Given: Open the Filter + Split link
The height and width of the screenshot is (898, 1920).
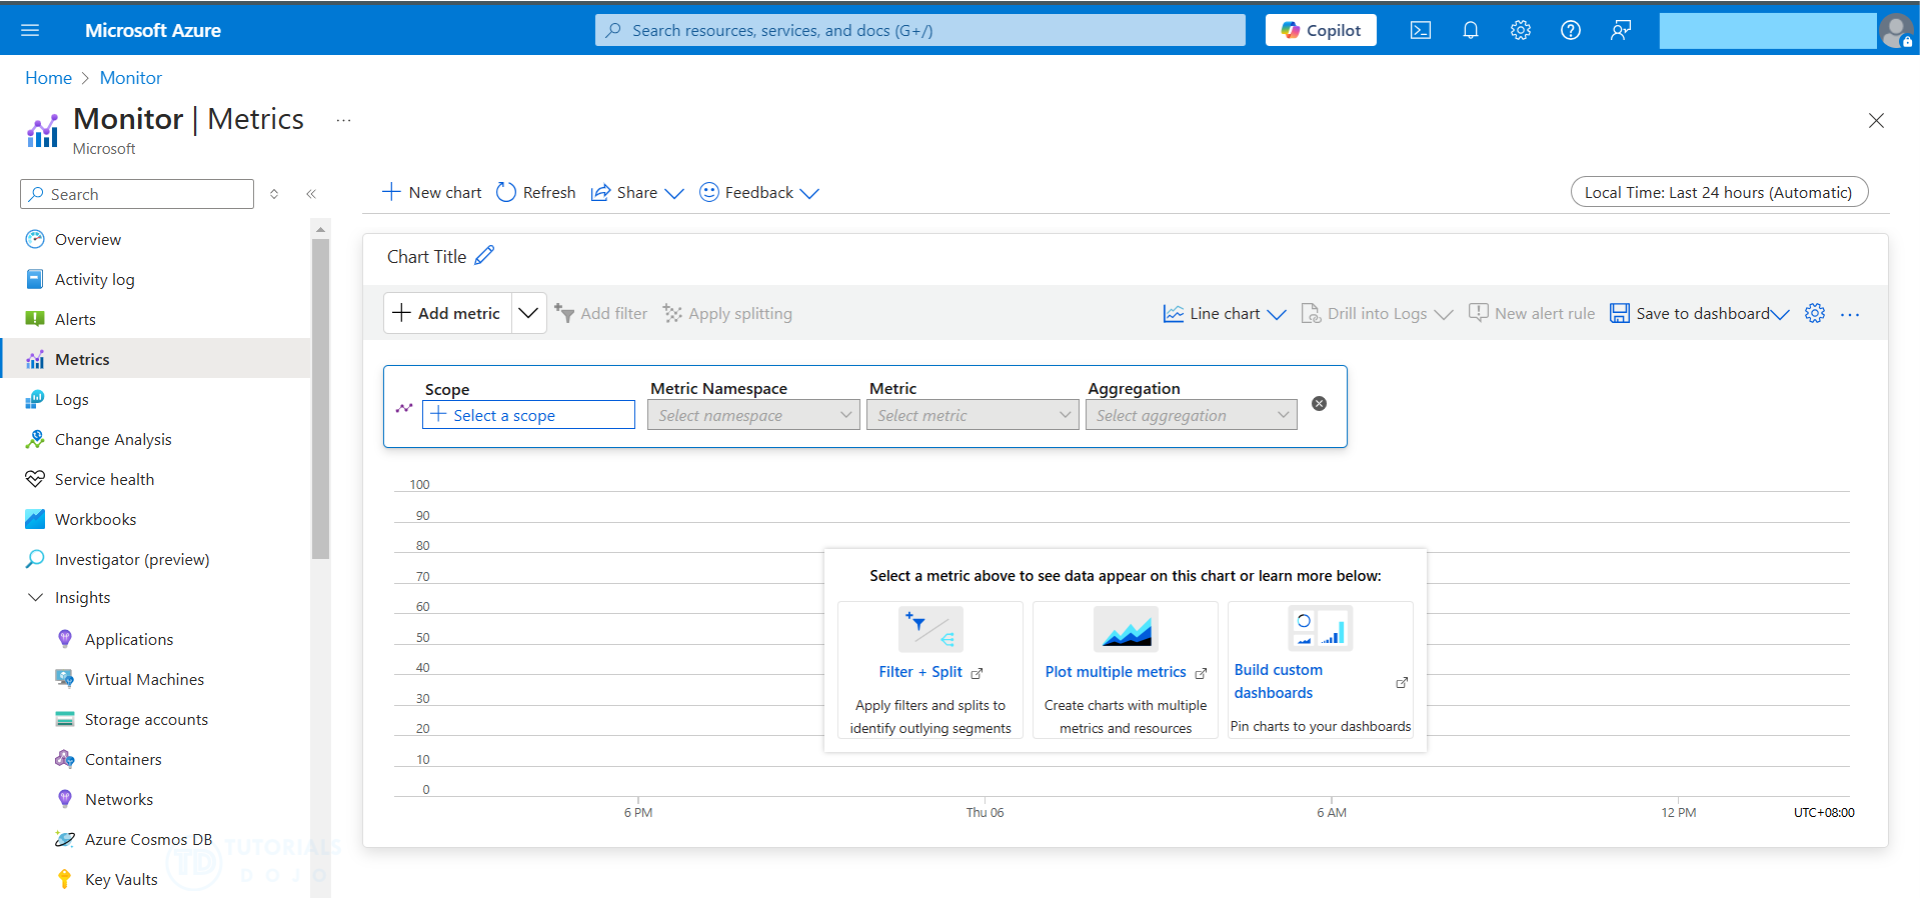Looking at the screenshot, I should (920, 672).
